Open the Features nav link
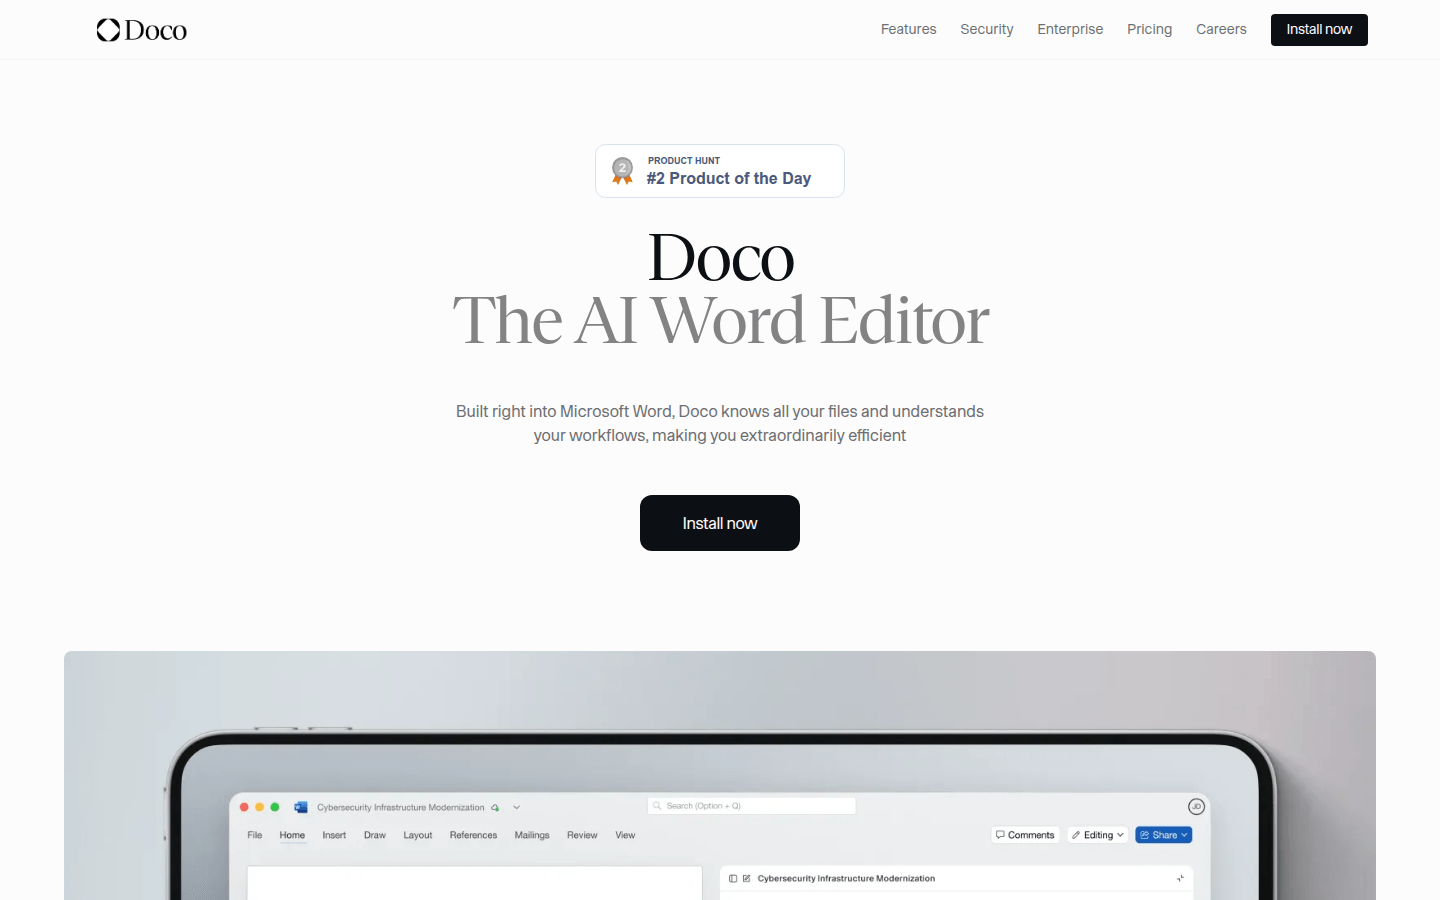This screenshot has height=900, width=1440. (x=908, y=30)
